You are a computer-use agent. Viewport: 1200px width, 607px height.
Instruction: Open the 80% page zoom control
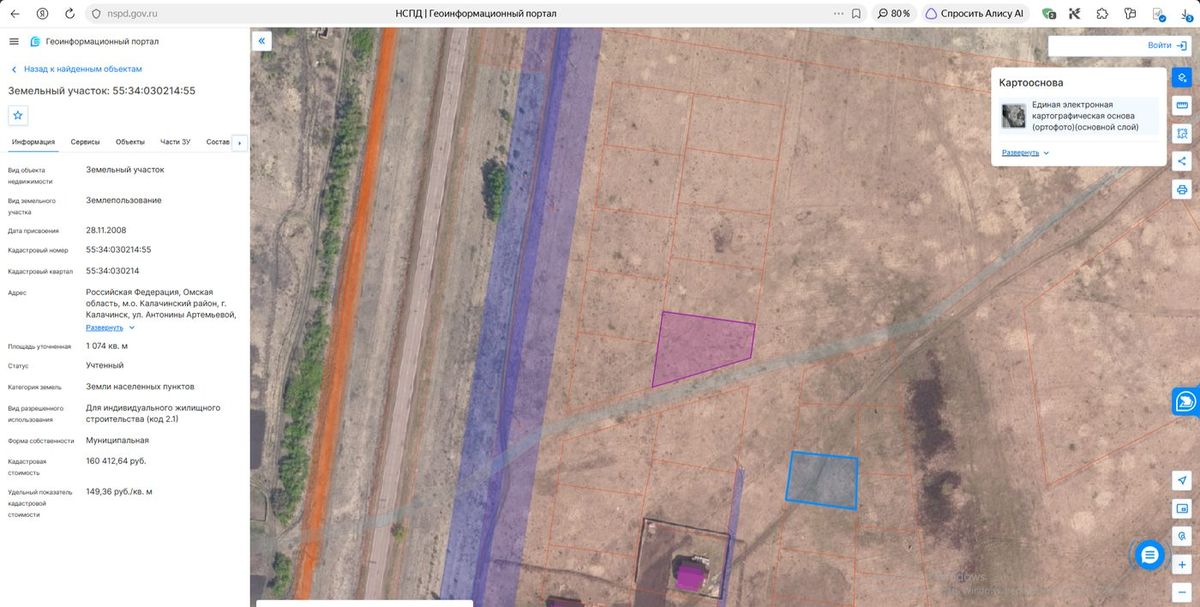pyautogui.click(x=893, y=14)
